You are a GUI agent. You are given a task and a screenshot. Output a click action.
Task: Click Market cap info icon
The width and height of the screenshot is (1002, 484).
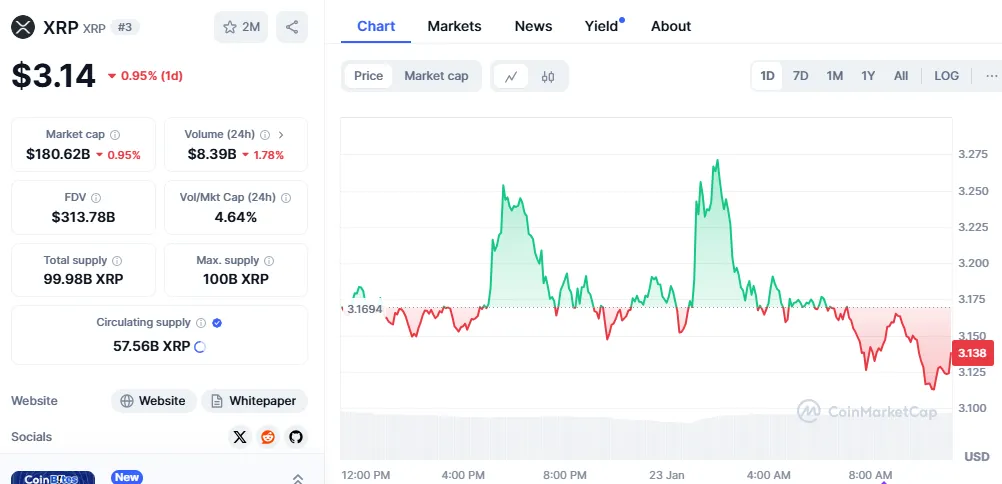pos(115,134)
